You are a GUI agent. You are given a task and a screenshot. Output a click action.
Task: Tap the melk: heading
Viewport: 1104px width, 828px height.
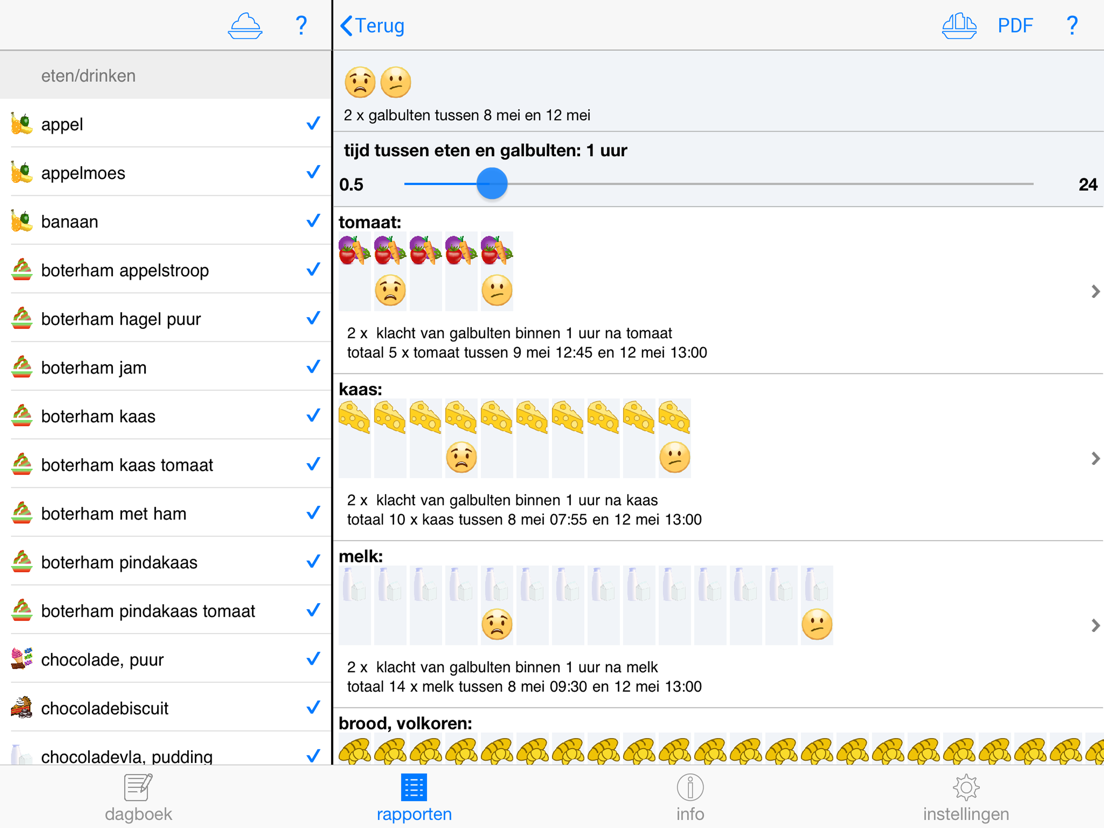(360, 556)
